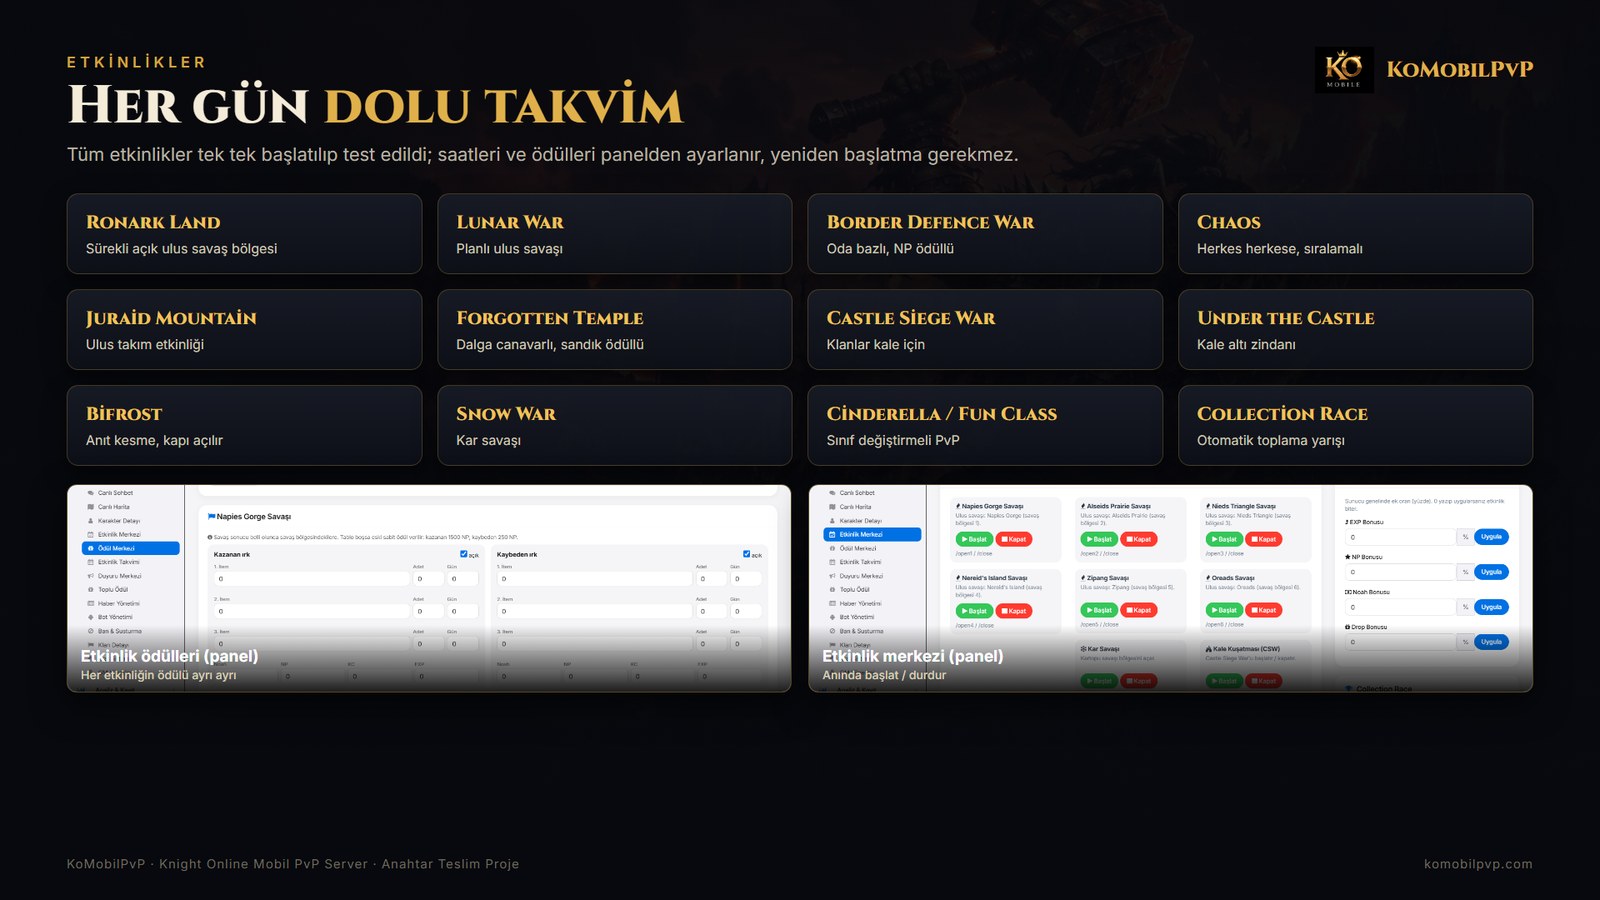
Task: Toggle the açık checkbox for Kazanan ırk
Action: click(463, 554)
